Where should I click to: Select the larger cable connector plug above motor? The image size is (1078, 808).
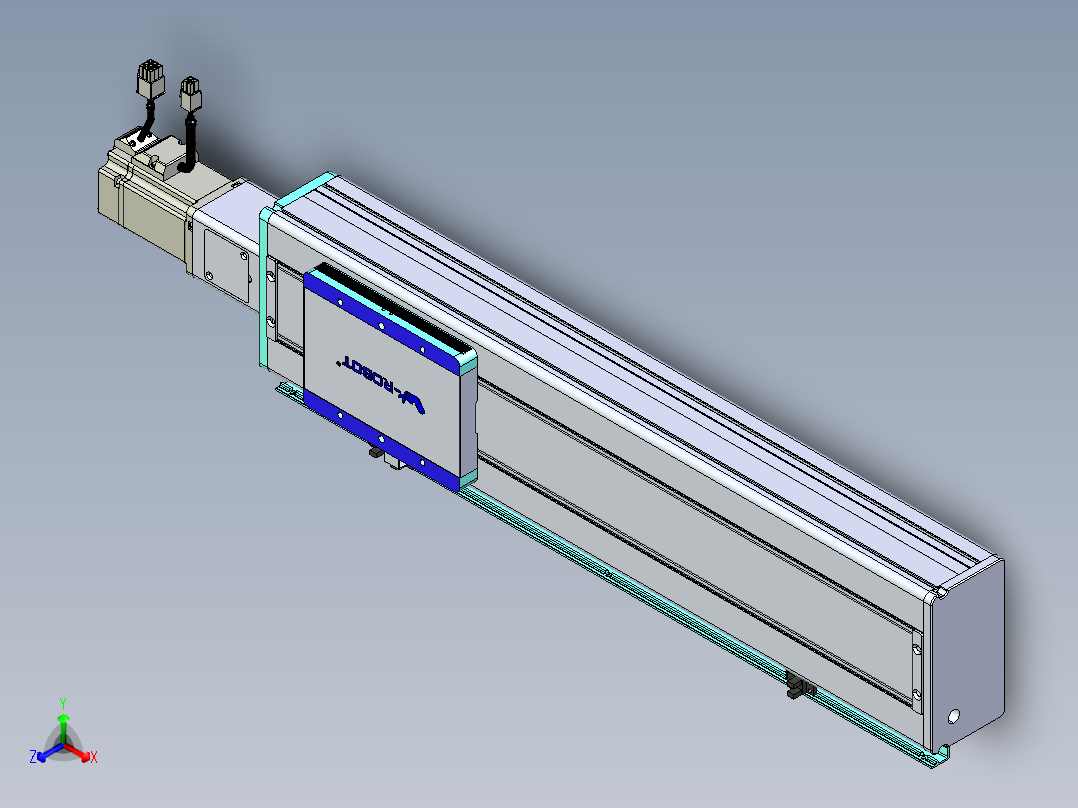[151, 80]
